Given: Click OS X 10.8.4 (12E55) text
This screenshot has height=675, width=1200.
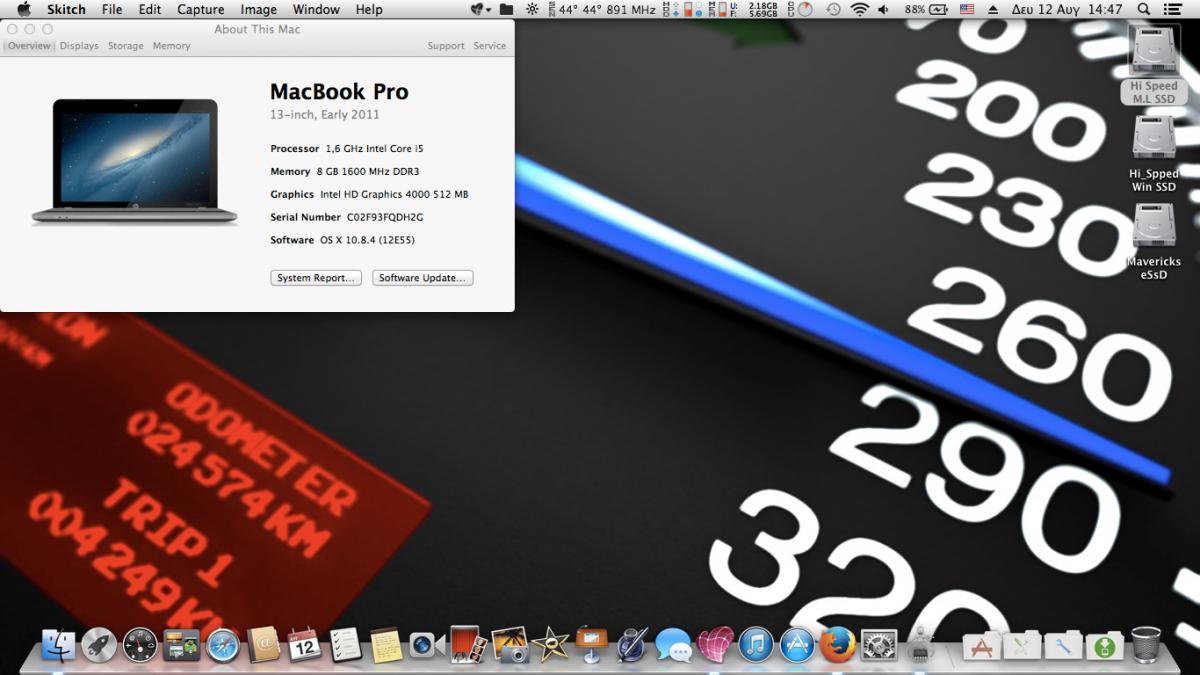Looking at the screenshot, I should pos(367,240).
